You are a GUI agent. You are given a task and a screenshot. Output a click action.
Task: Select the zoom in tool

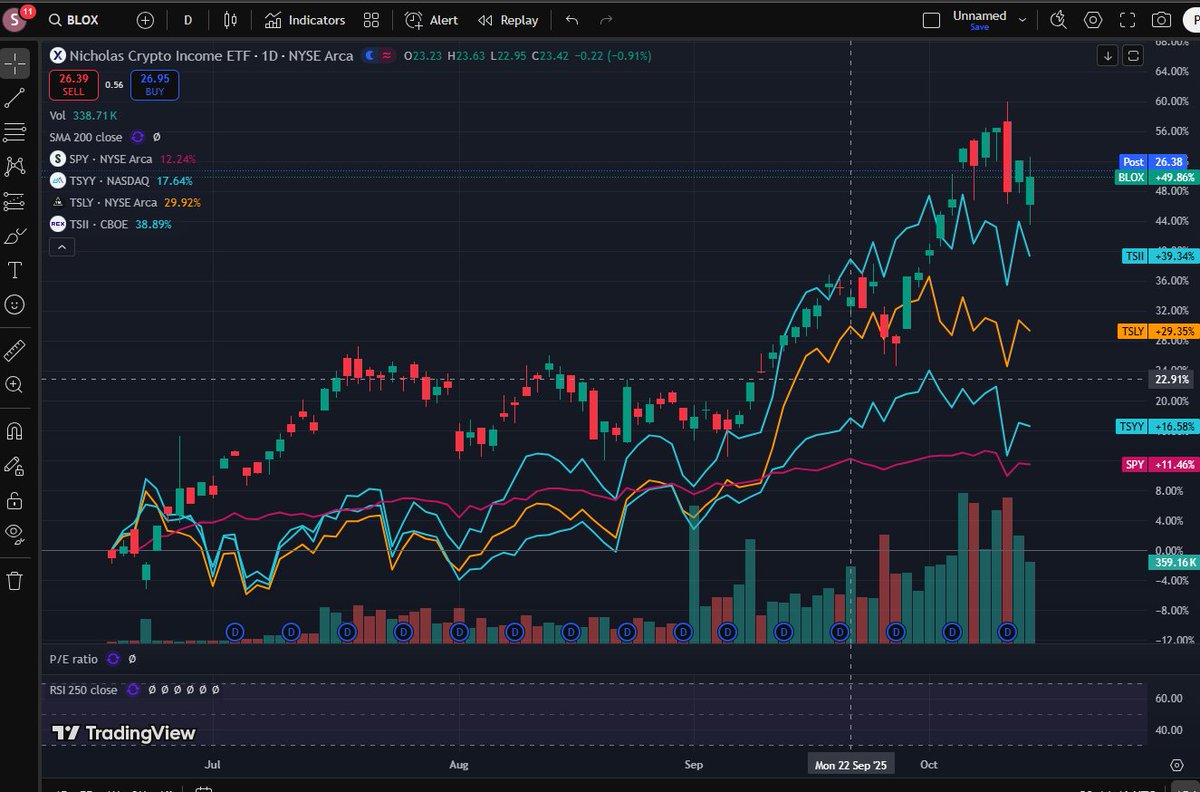click(15, 385)
